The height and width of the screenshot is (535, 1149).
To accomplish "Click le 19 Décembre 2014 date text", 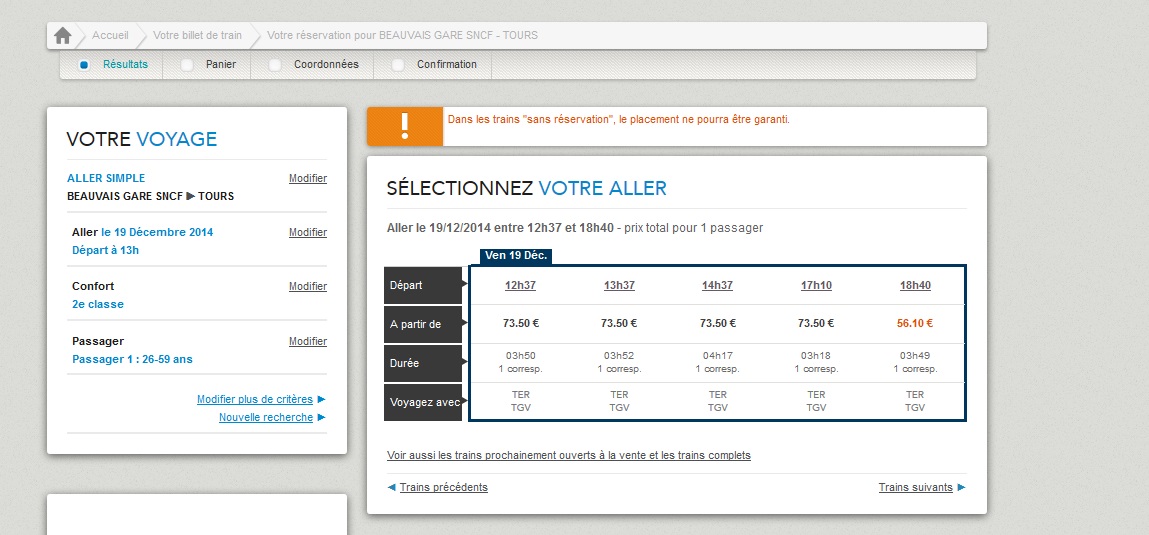I will coord(157,232).
